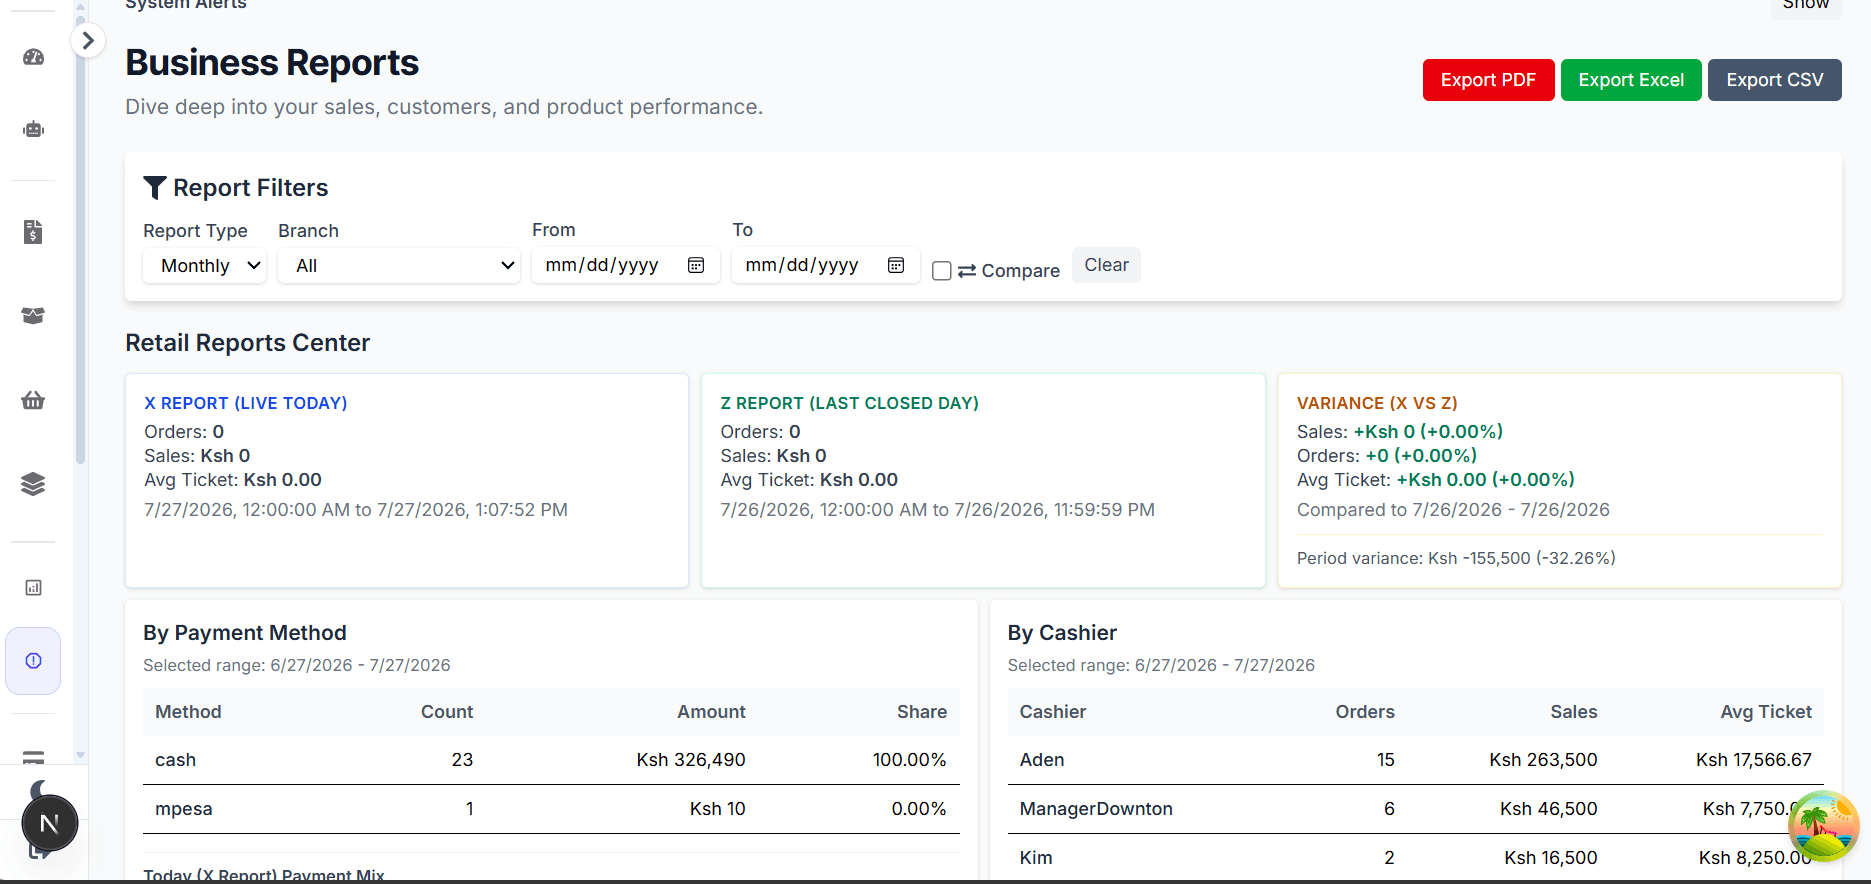Open the From date calendar picker icon

coord(696,265)
